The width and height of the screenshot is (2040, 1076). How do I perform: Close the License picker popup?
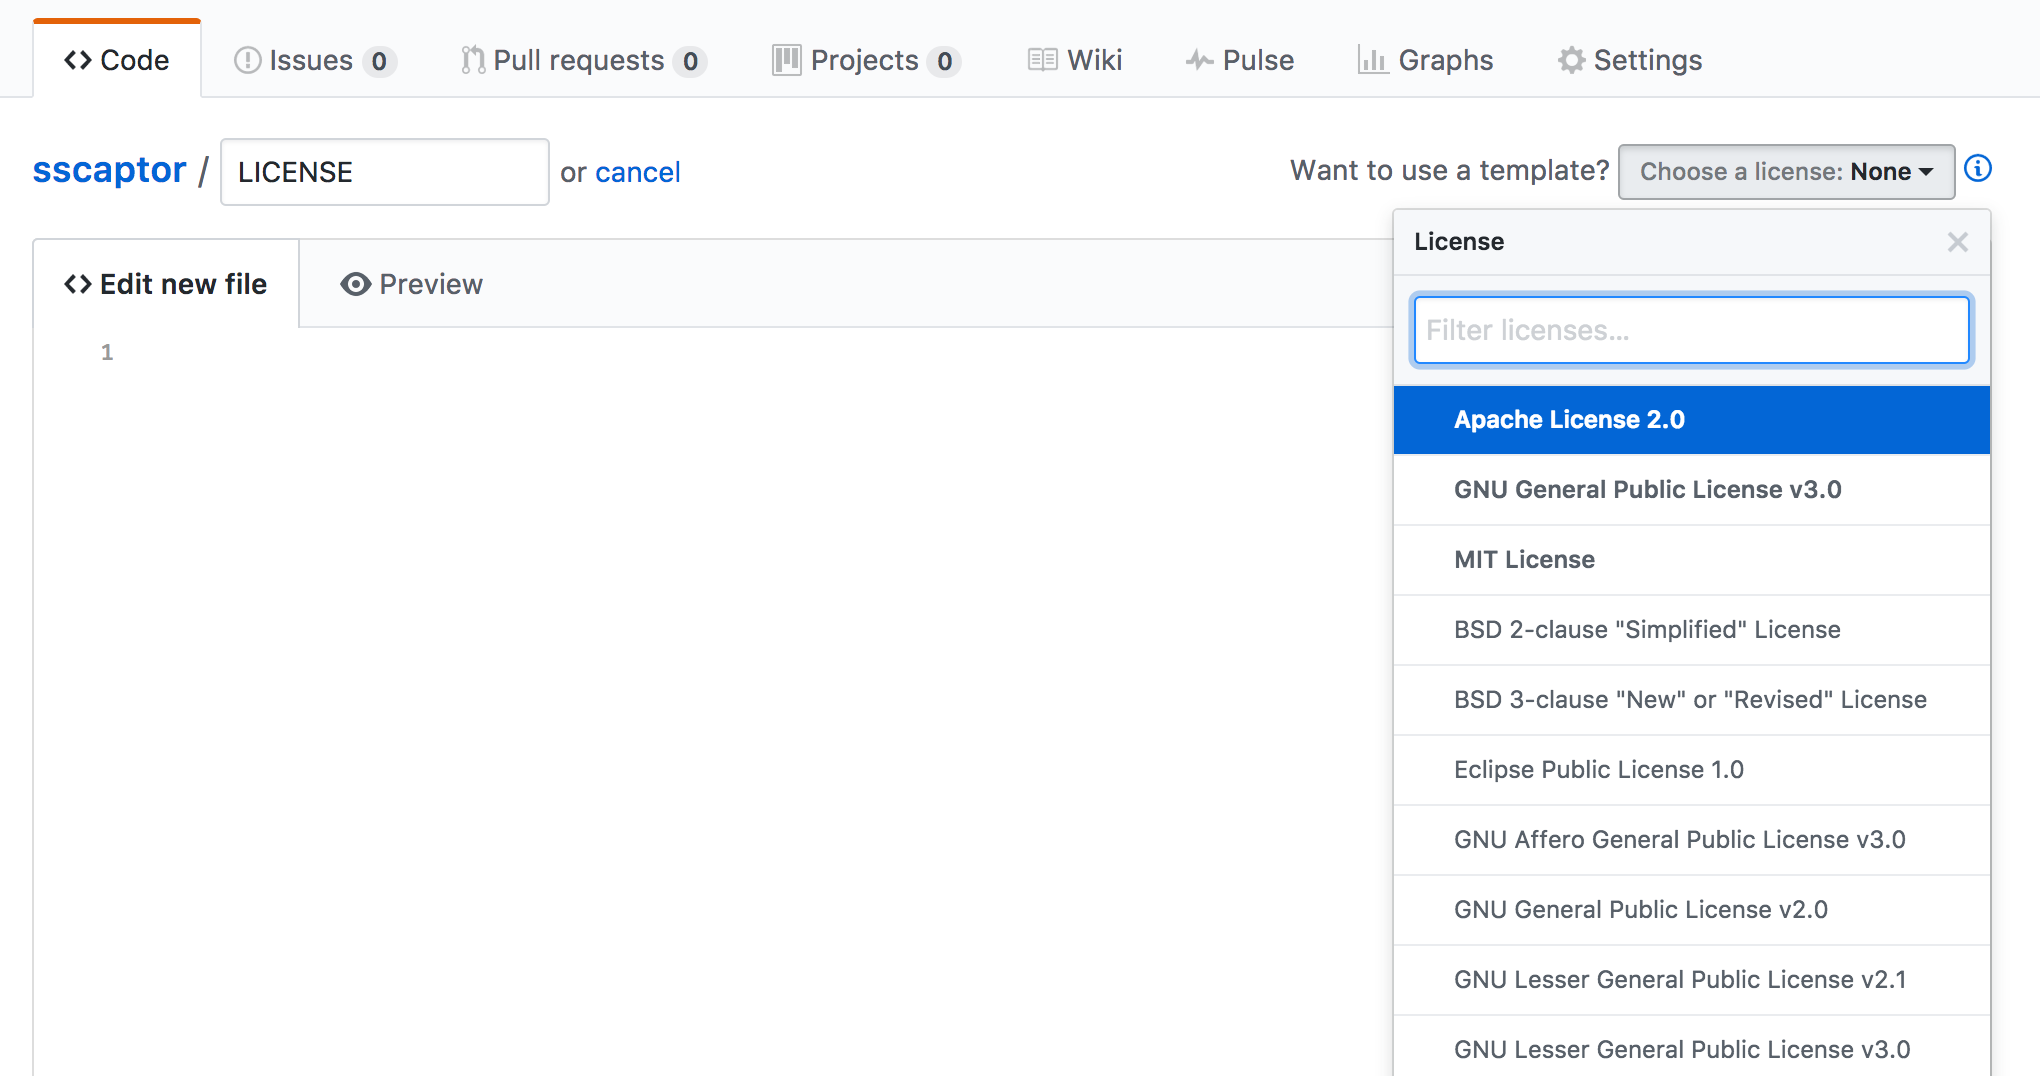click(1956, 242)
